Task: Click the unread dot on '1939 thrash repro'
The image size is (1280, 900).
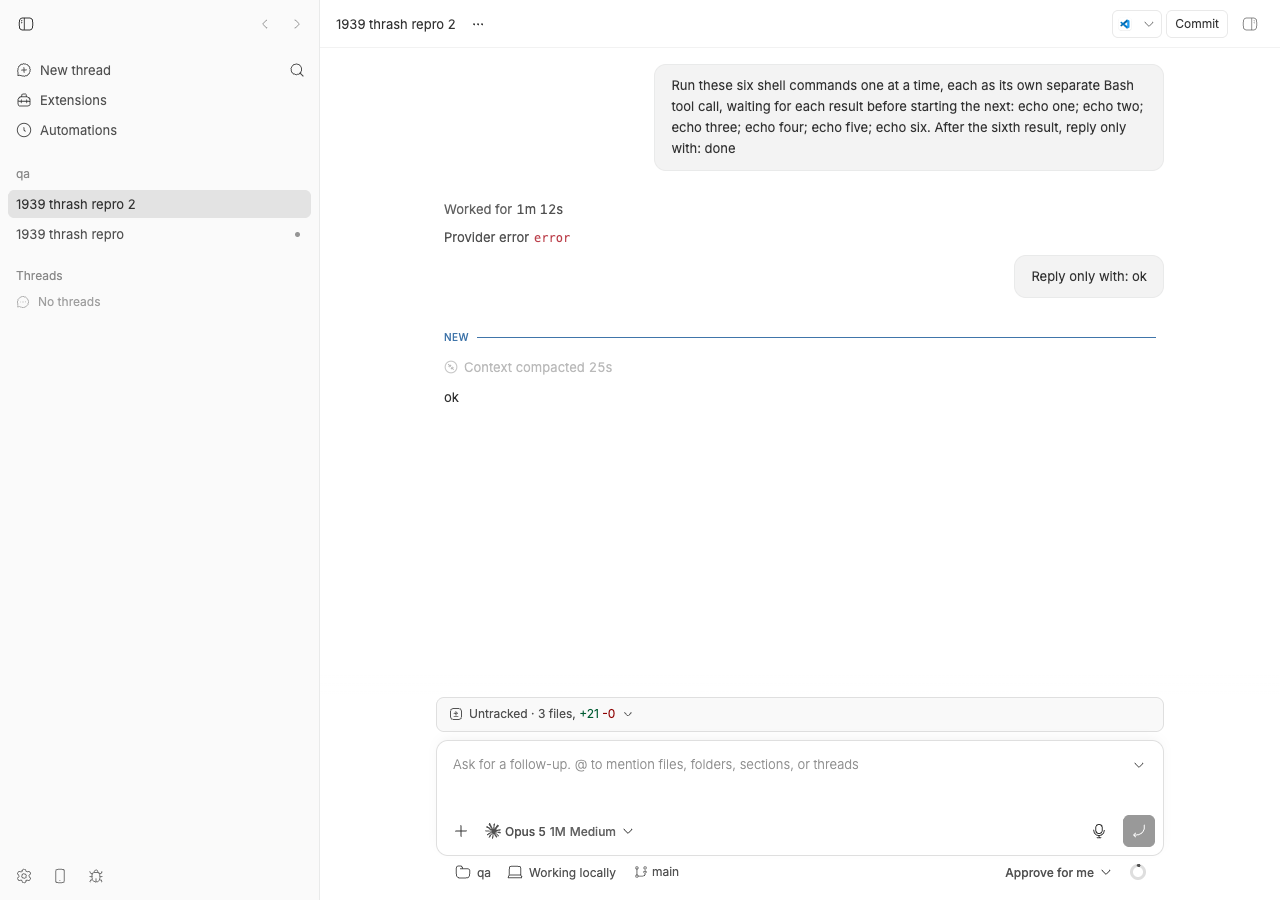Action: coord(297,234)
